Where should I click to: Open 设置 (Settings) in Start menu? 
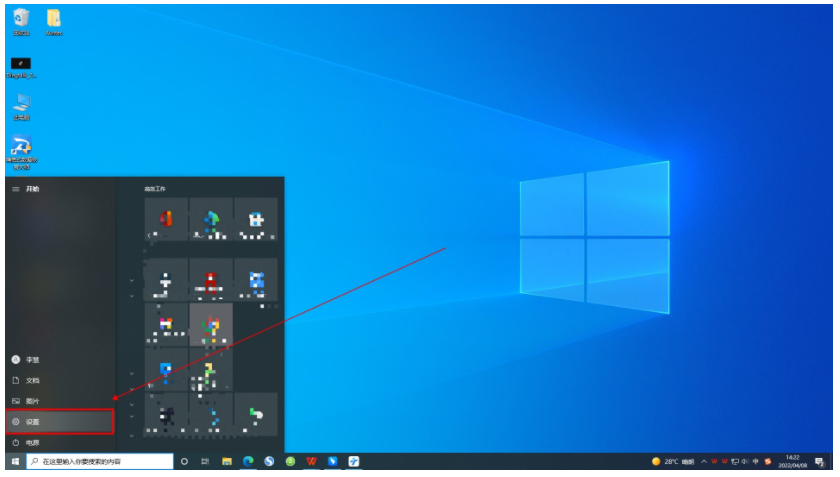pos(58,422)
